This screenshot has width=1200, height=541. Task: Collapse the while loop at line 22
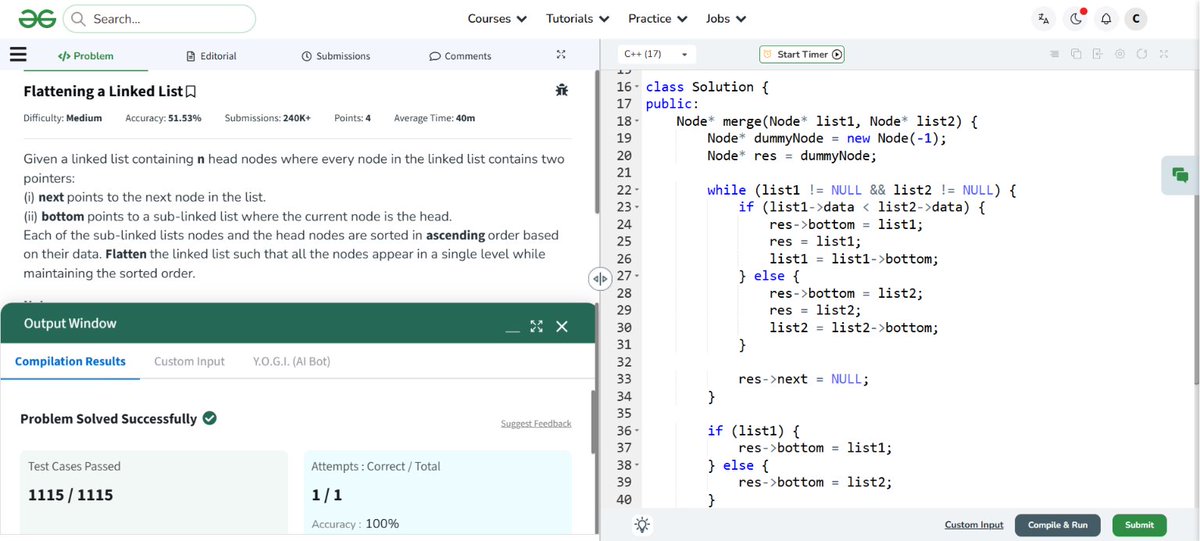point(637,190)
